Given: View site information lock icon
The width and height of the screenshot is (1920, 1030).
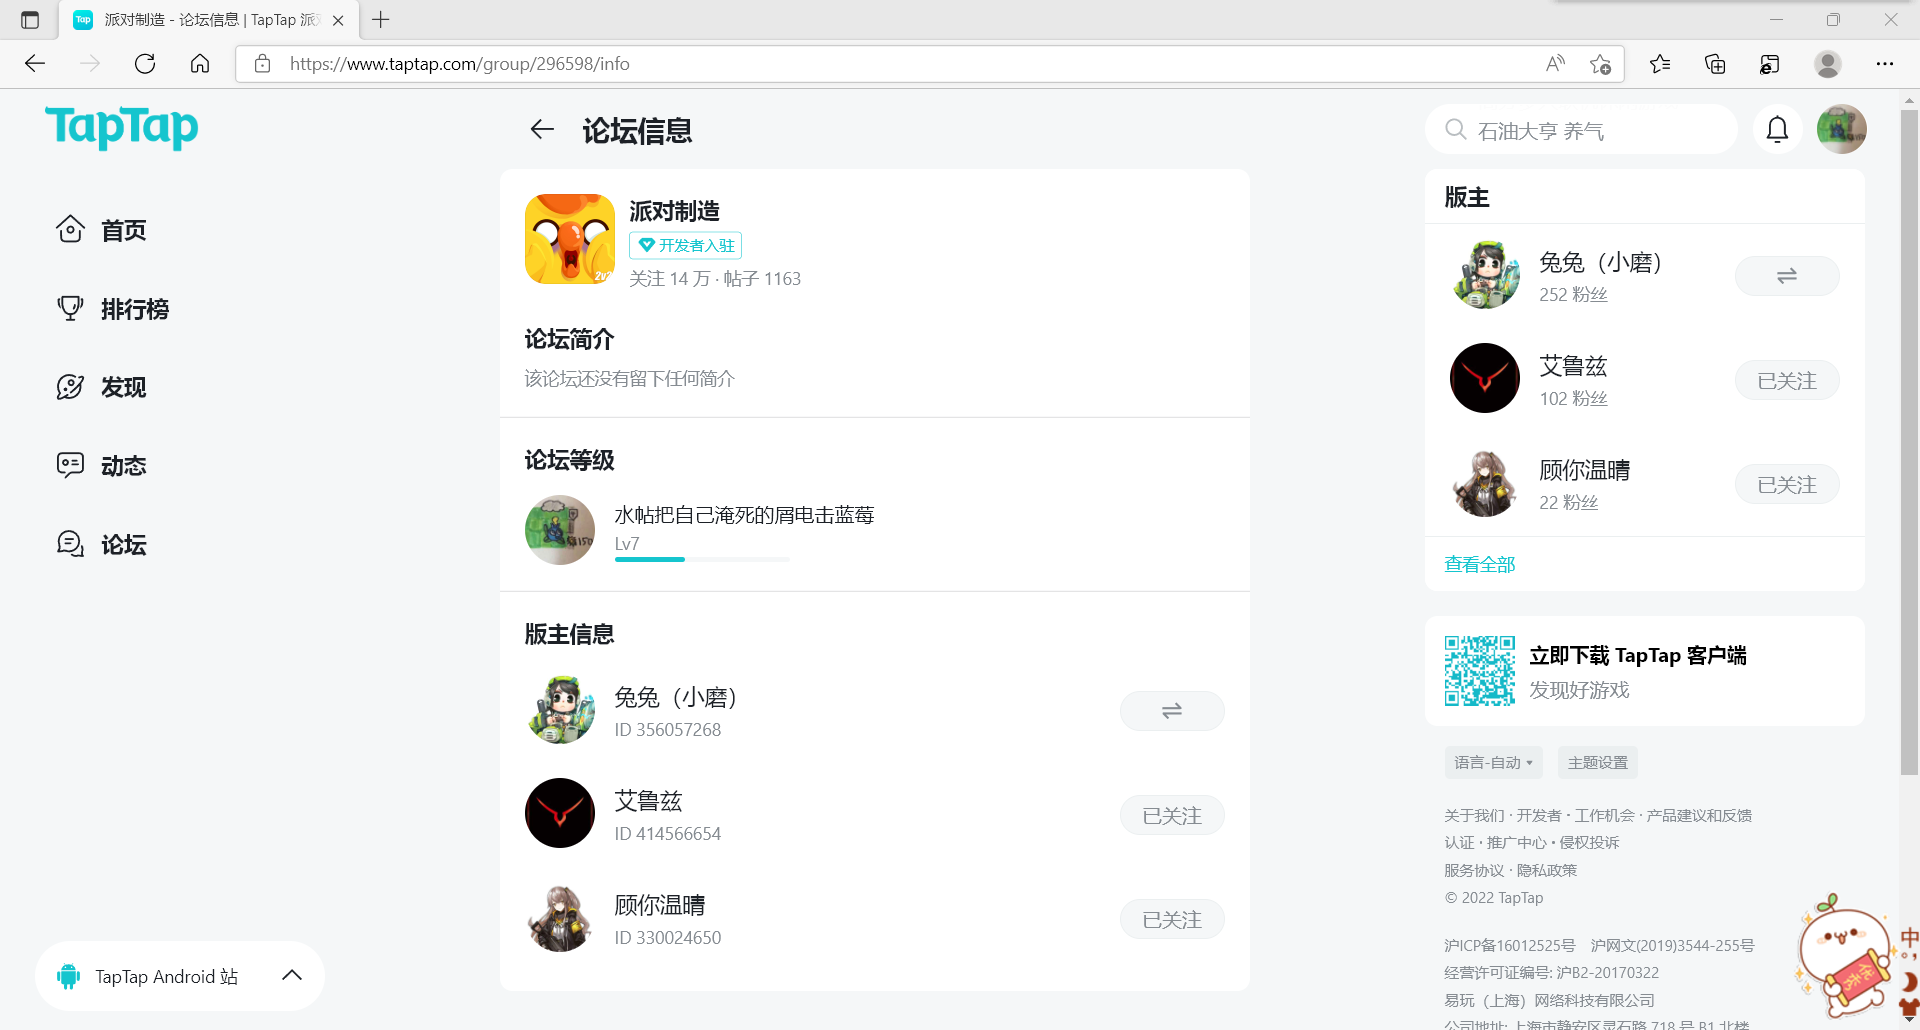Looking at the screenshot, I should pyautogui.click(x=263, y=64).
